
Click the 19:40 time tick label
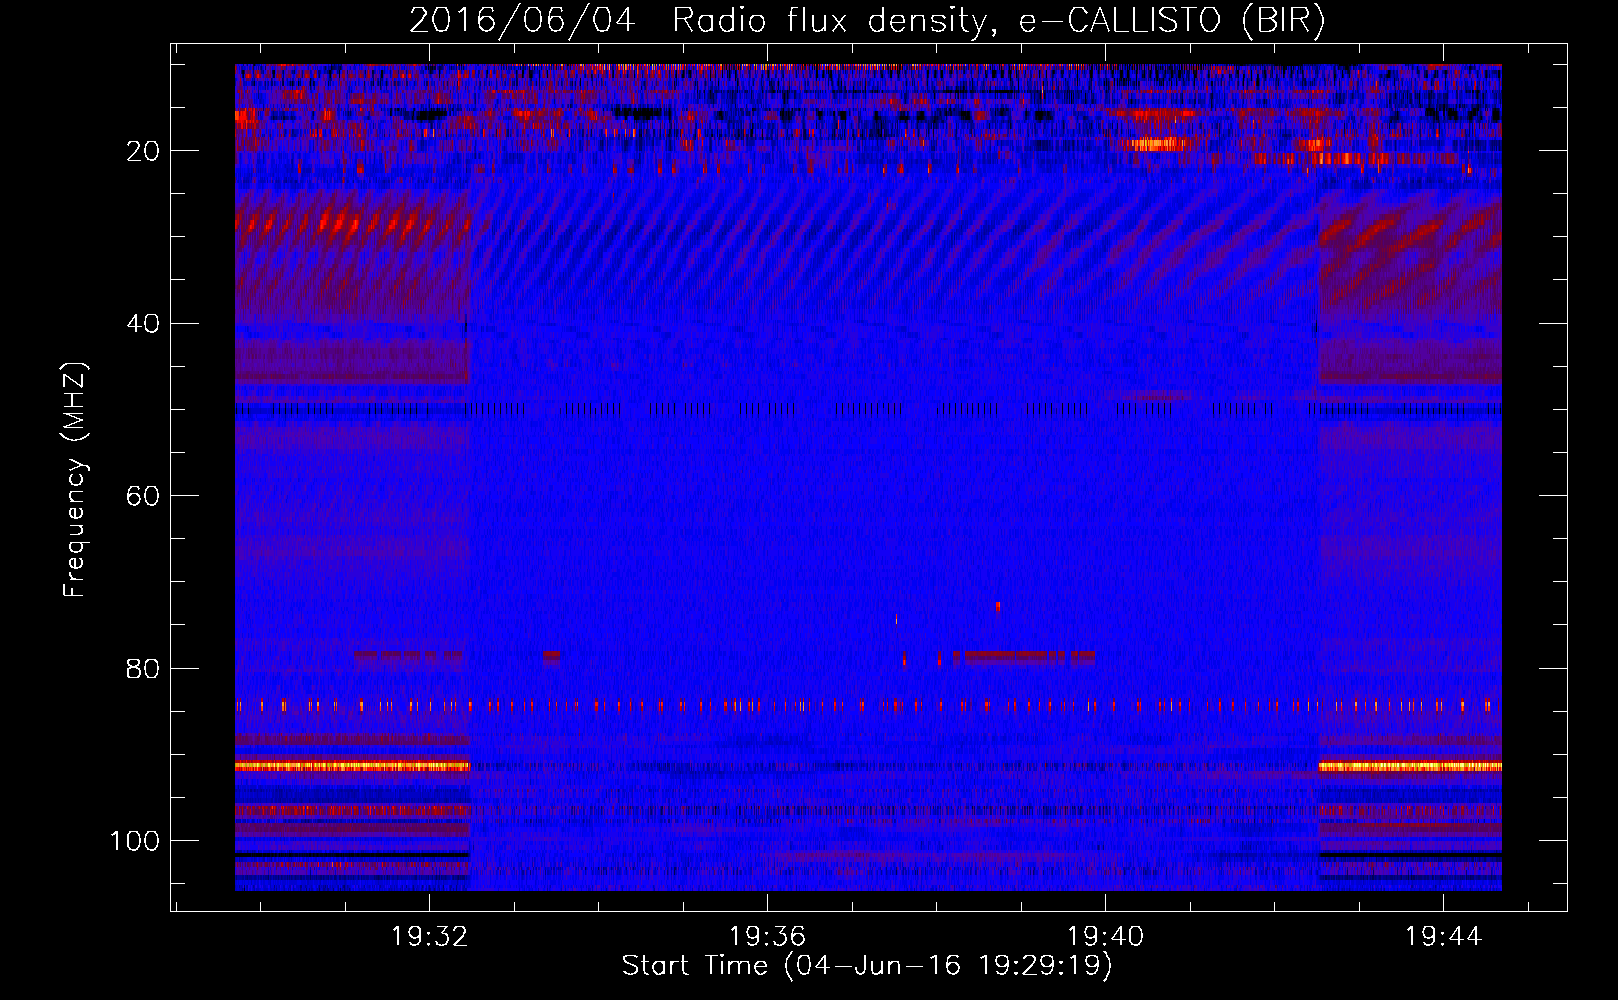tap(1105, 936)
